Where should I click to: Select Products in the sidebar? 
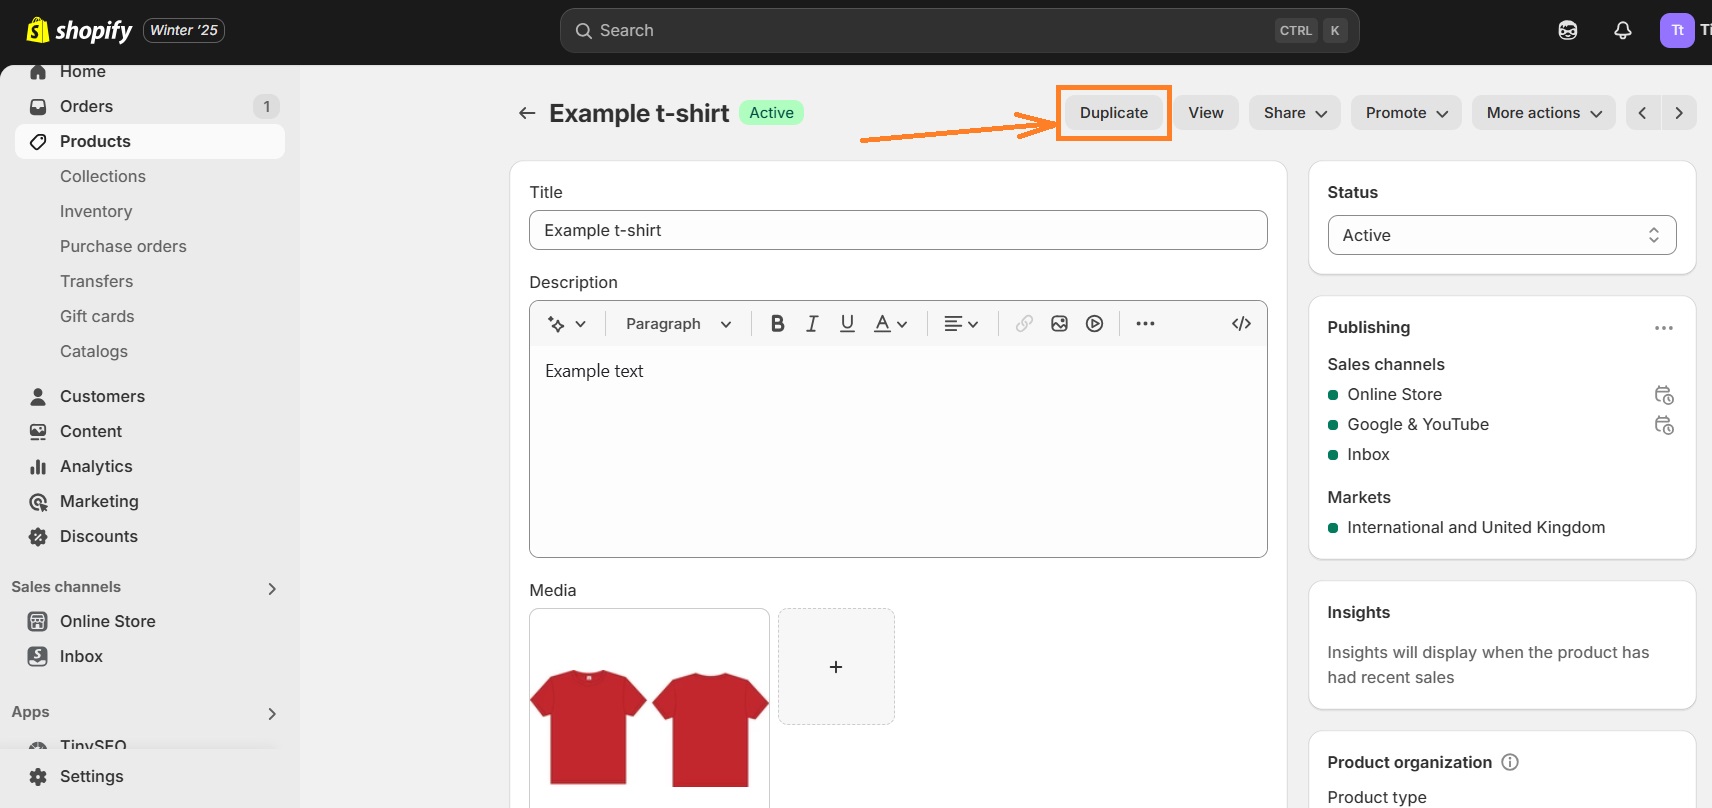pyautogui.click(x=150, y=142)
